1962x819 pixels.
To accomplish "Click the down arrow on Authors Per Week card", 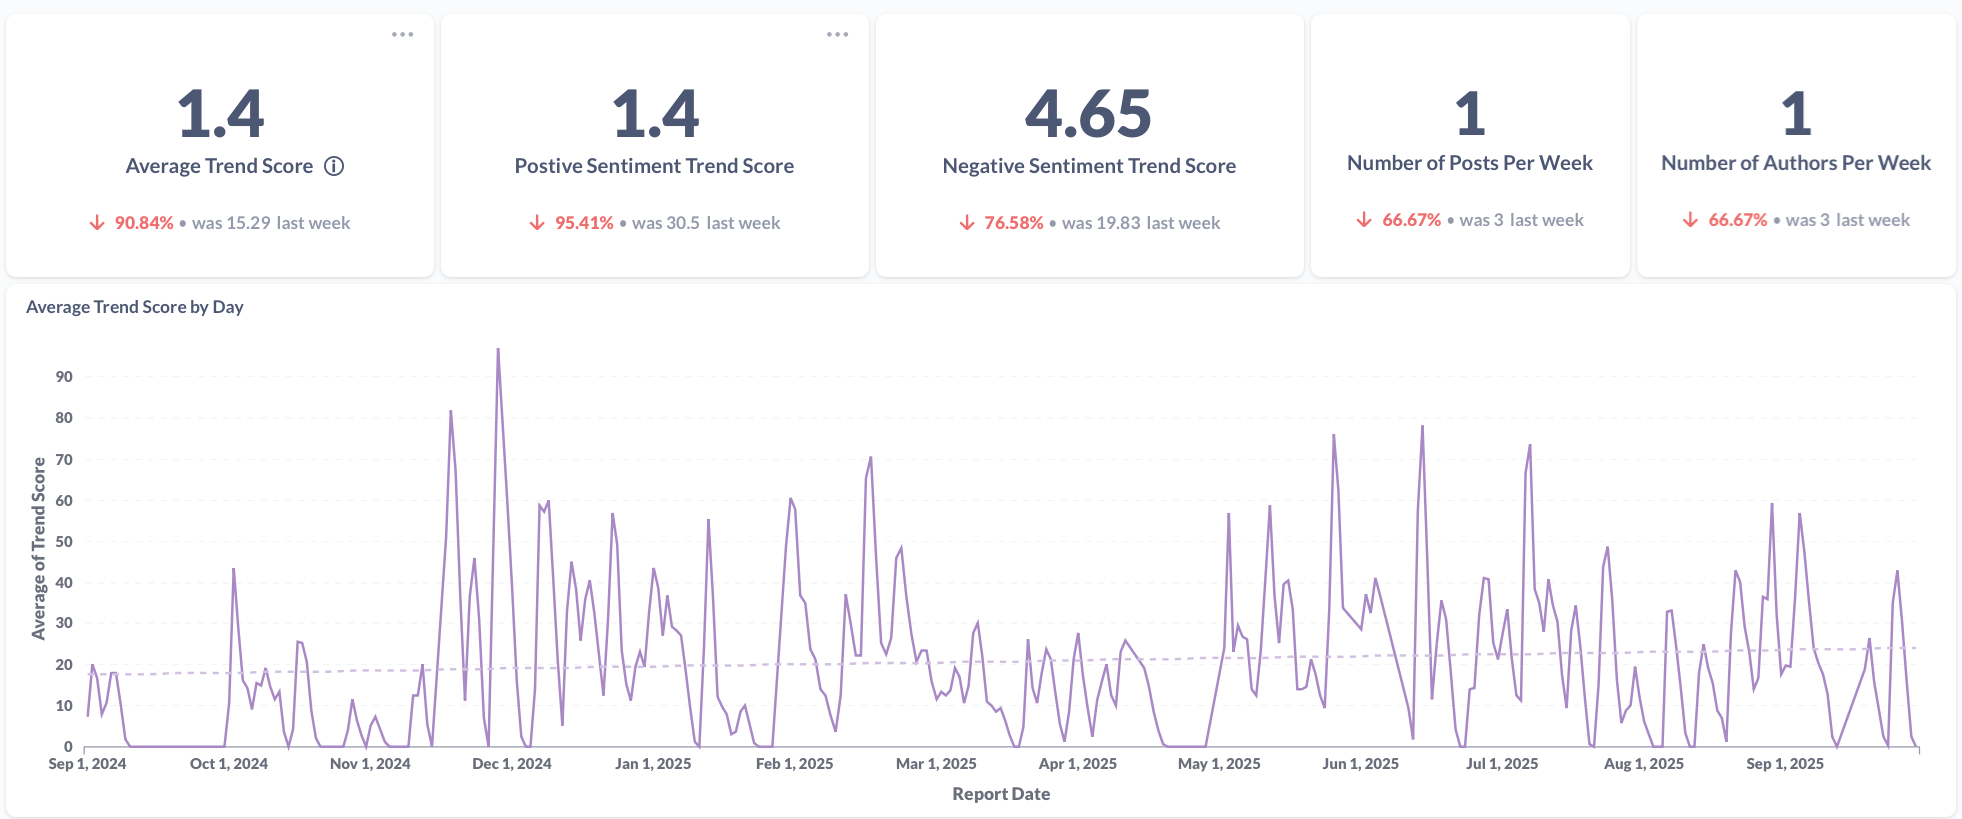I will [1690, 220].
